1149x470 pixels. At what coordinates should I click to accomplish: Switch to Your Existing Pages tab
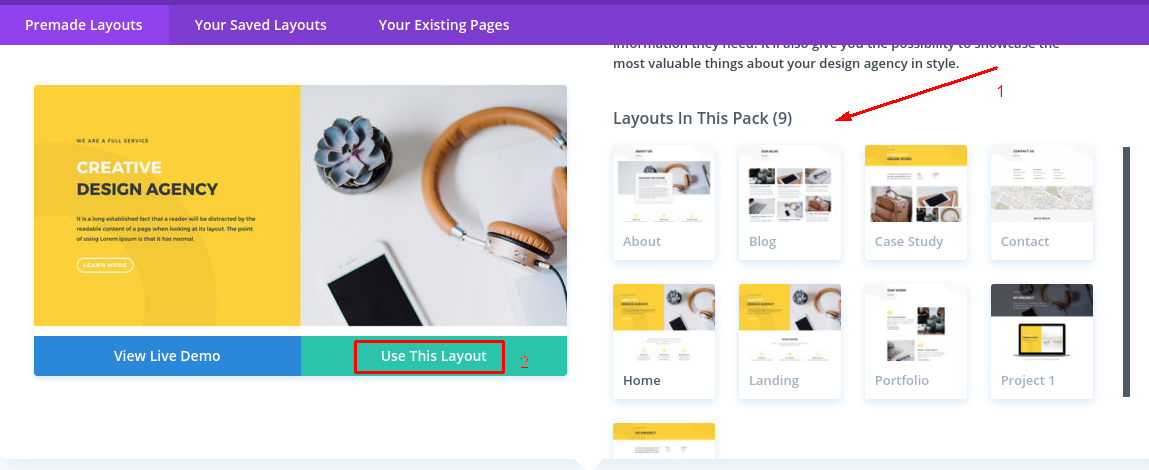(443, 25)
